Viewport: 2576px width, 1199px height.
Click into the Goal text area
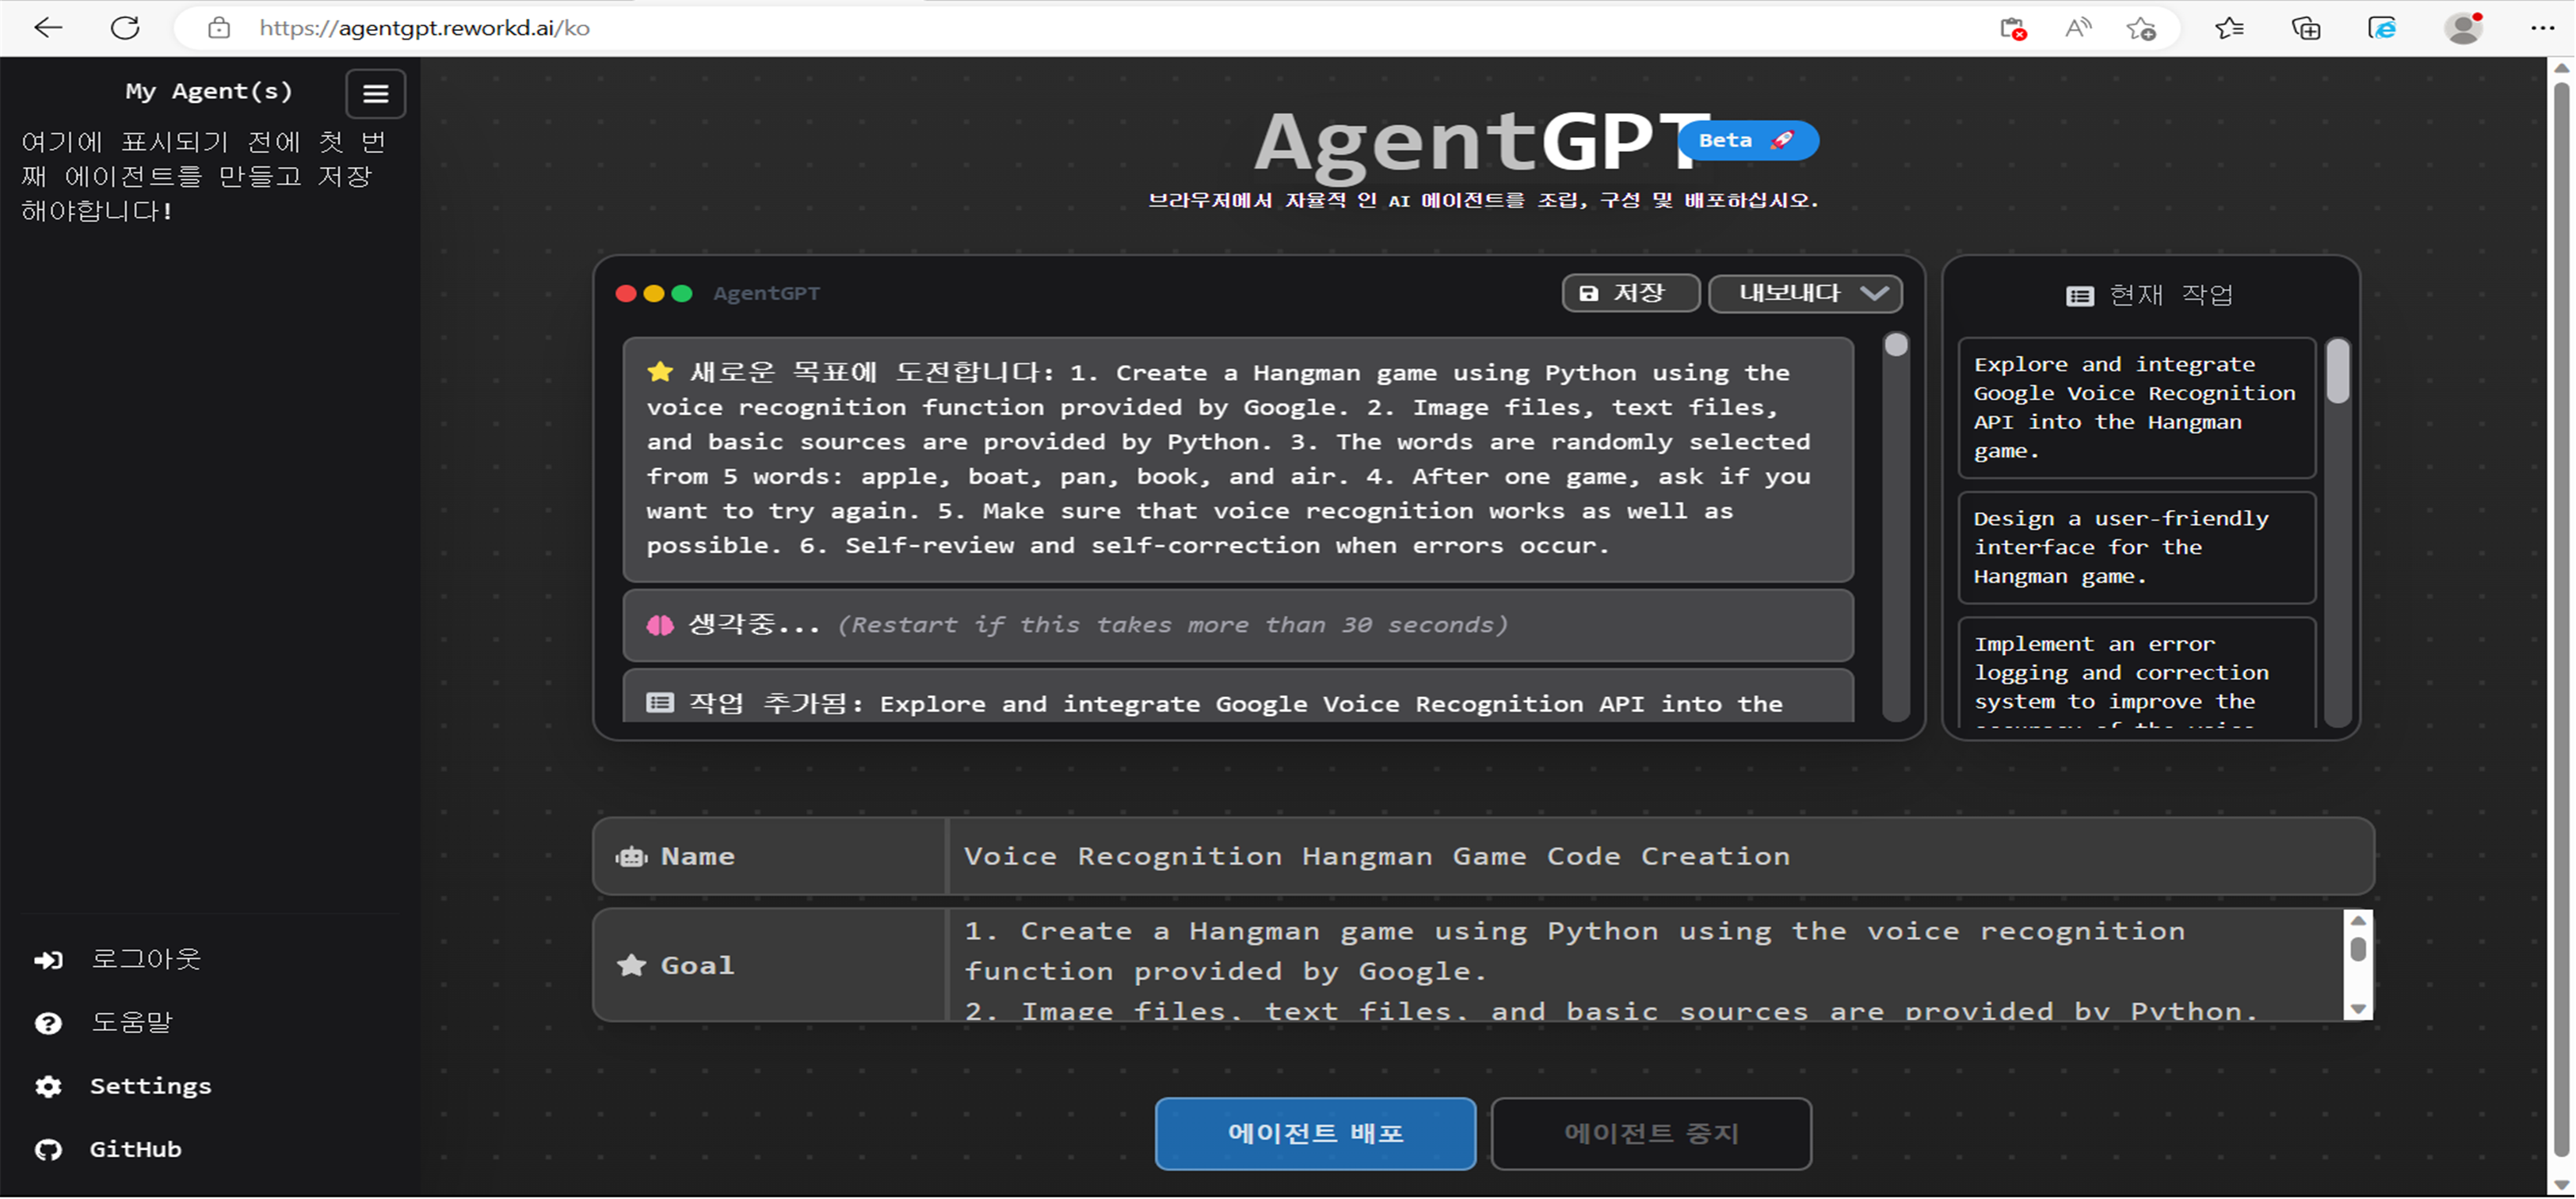[1645, 965]
